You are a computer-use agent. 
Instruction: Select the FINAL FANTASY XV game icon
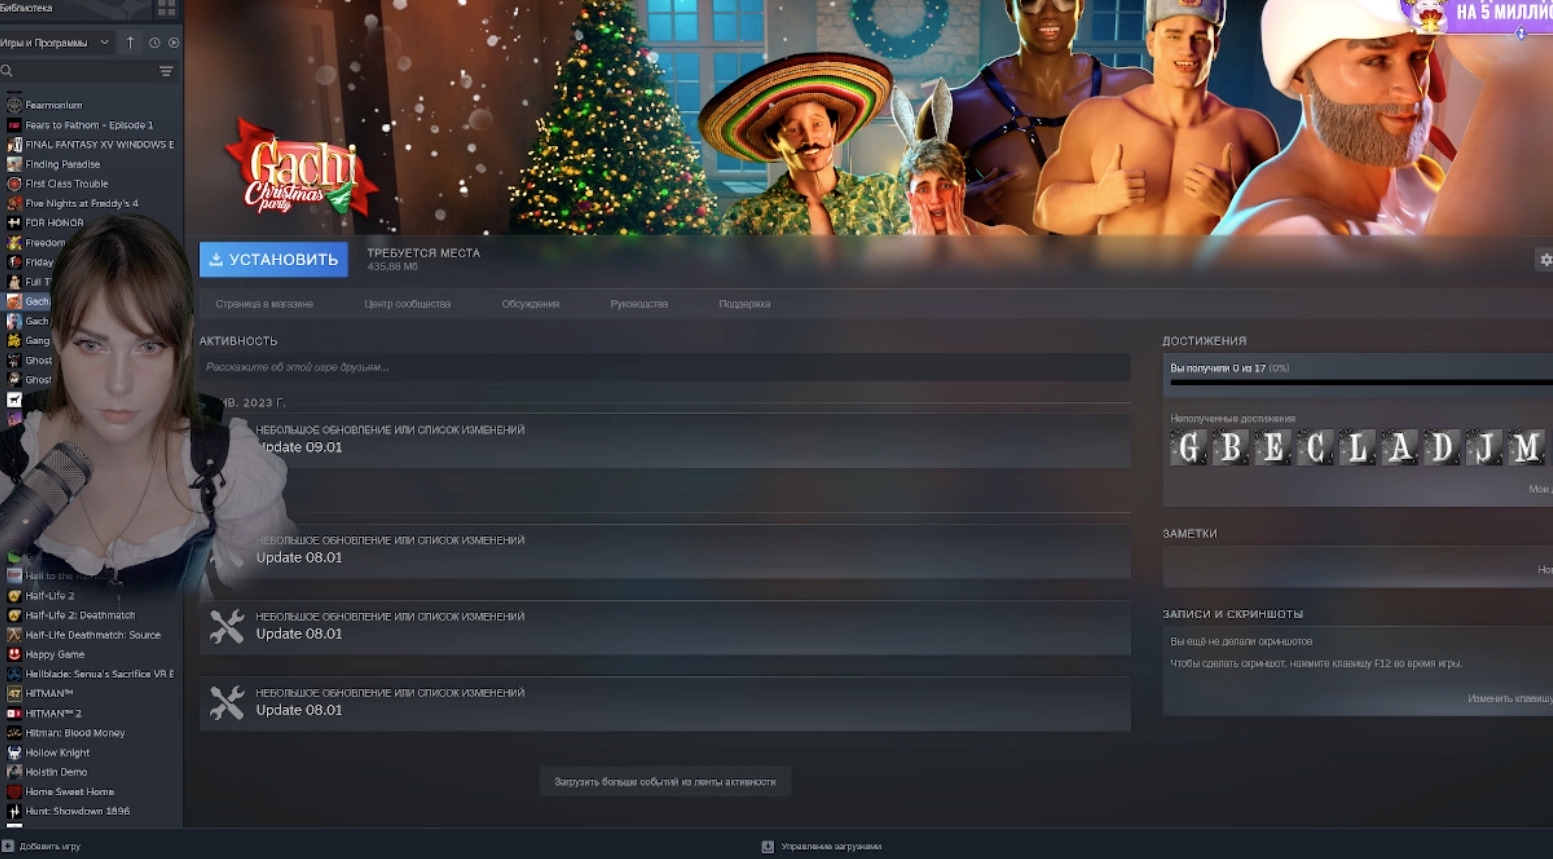14,145
